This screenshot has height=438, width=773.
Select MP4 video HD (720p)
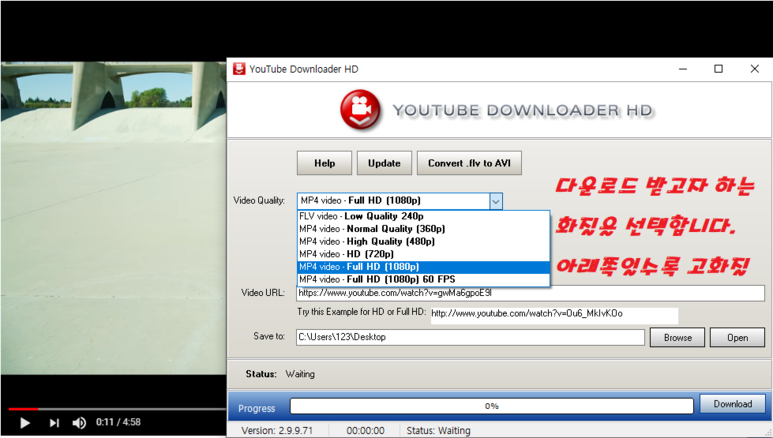[x=423, y=254]
